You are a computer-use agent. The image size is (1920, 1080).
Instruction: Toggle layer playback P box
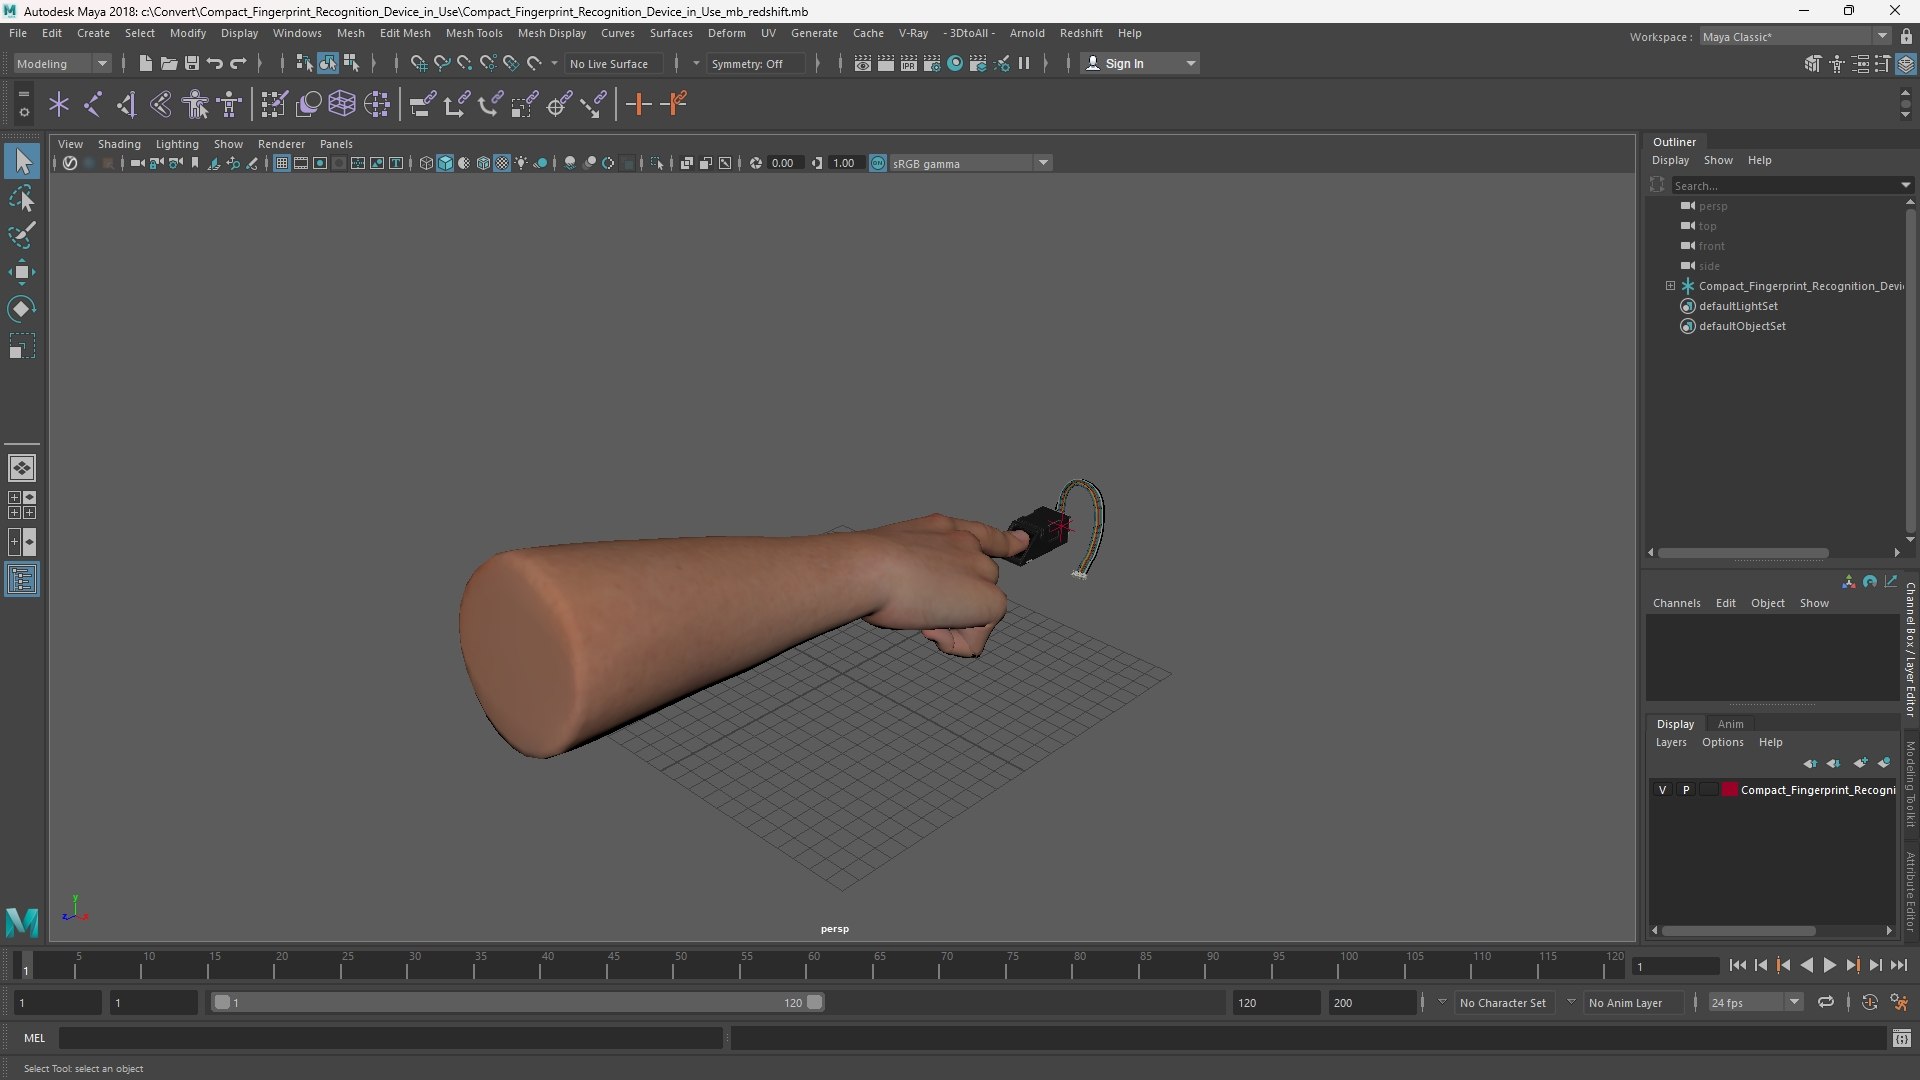[1686, 790]
